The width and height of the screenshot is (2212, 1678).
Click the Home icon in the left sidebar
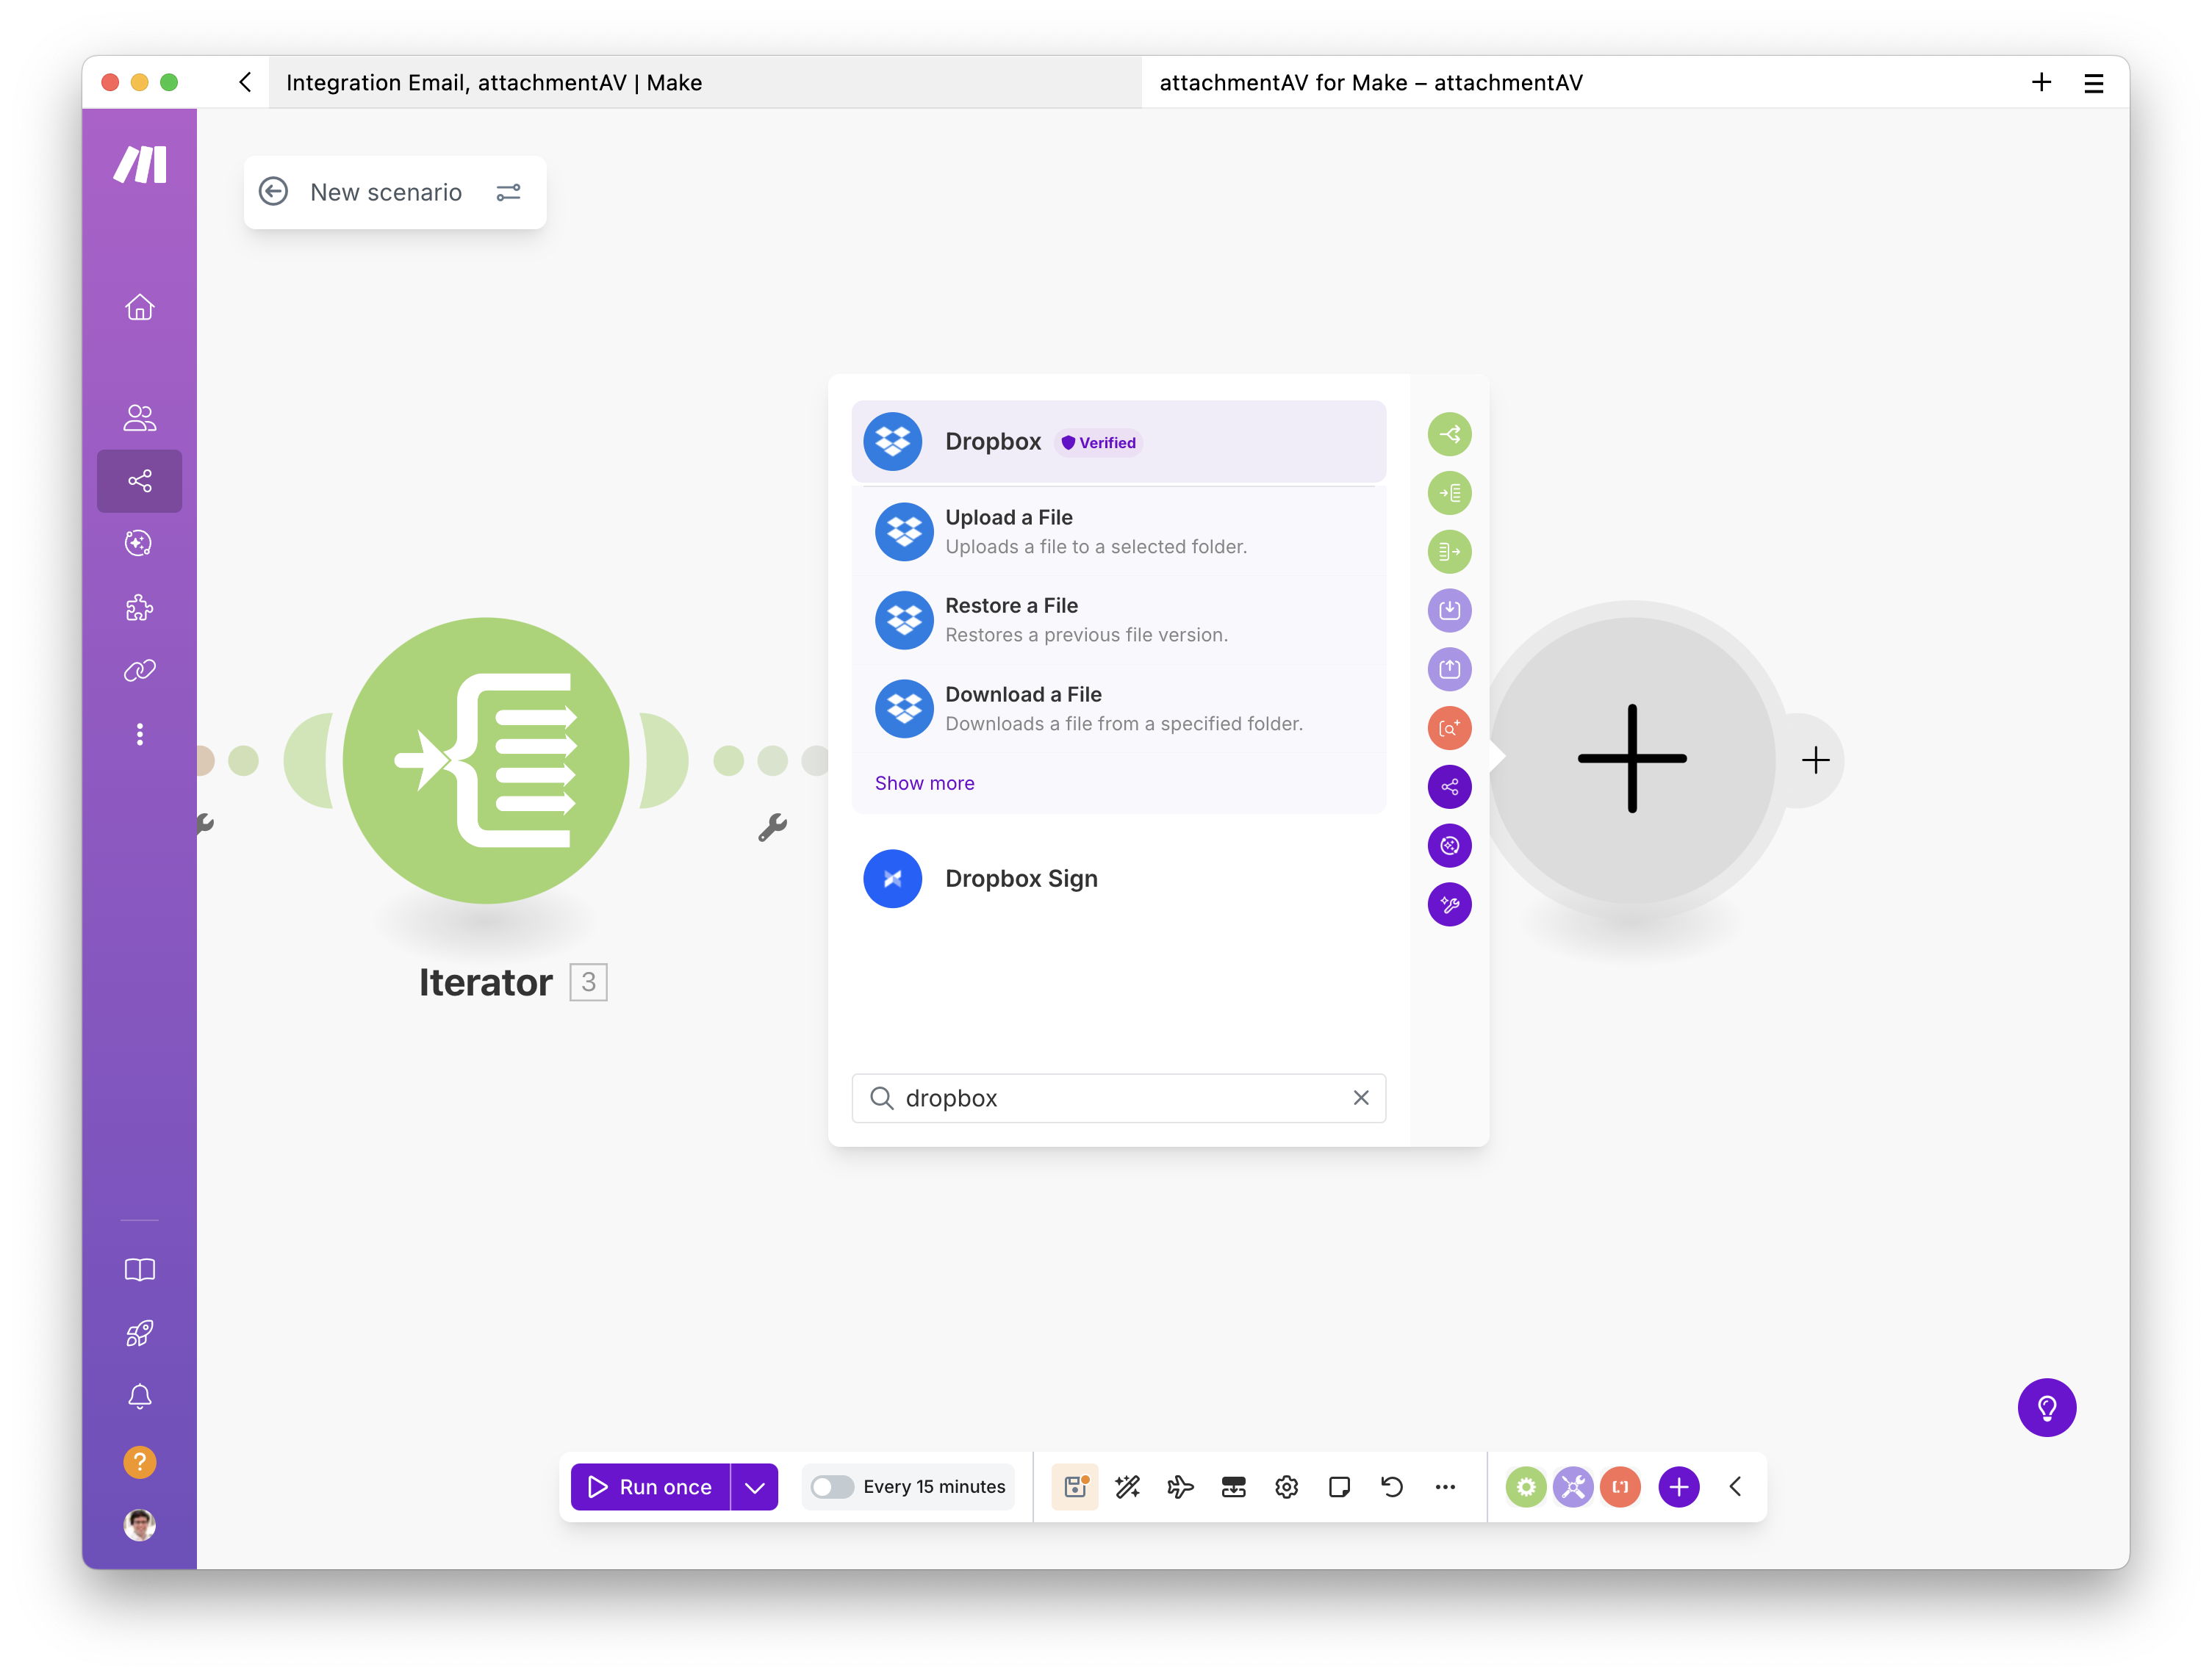click(140, 307)
